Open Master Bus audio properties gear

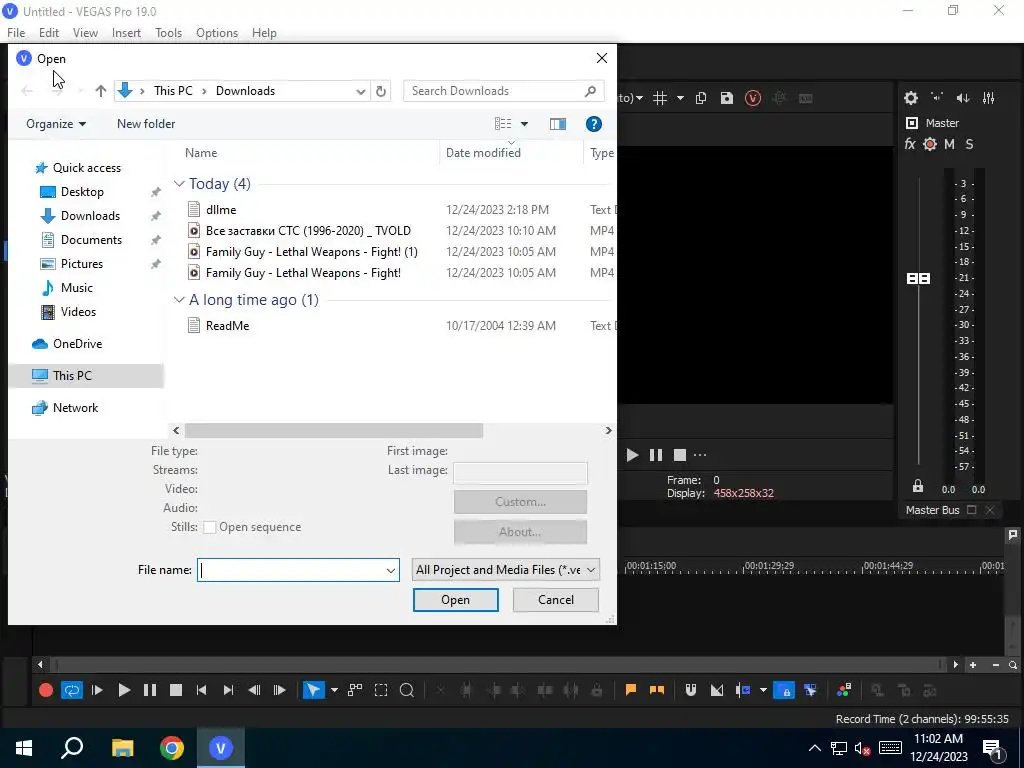(911, 98)
